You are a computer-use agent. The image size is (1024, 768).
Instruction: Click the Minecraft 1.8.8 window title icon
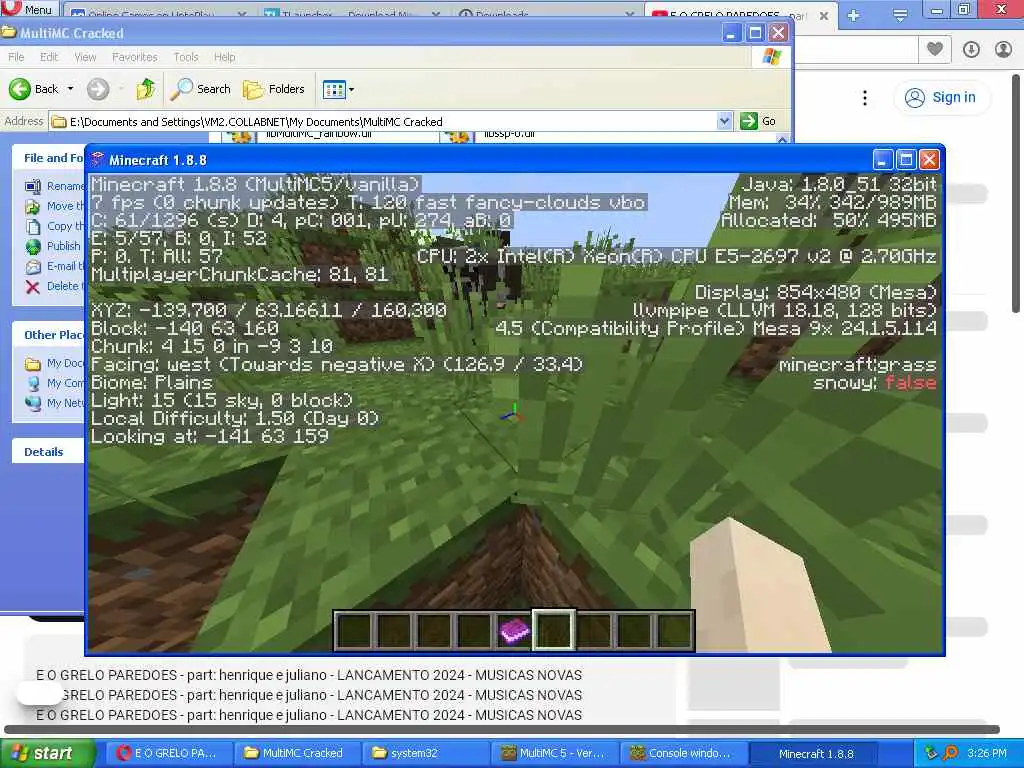pos(98,159)
